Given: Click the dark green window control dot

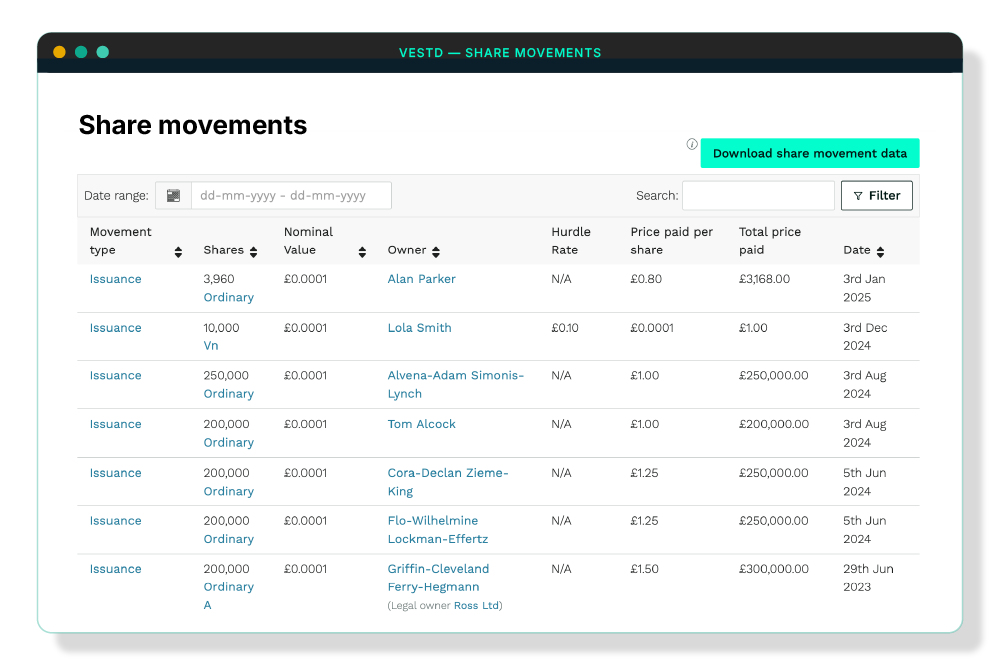Looking at the screenshot, I should point(81,52).
